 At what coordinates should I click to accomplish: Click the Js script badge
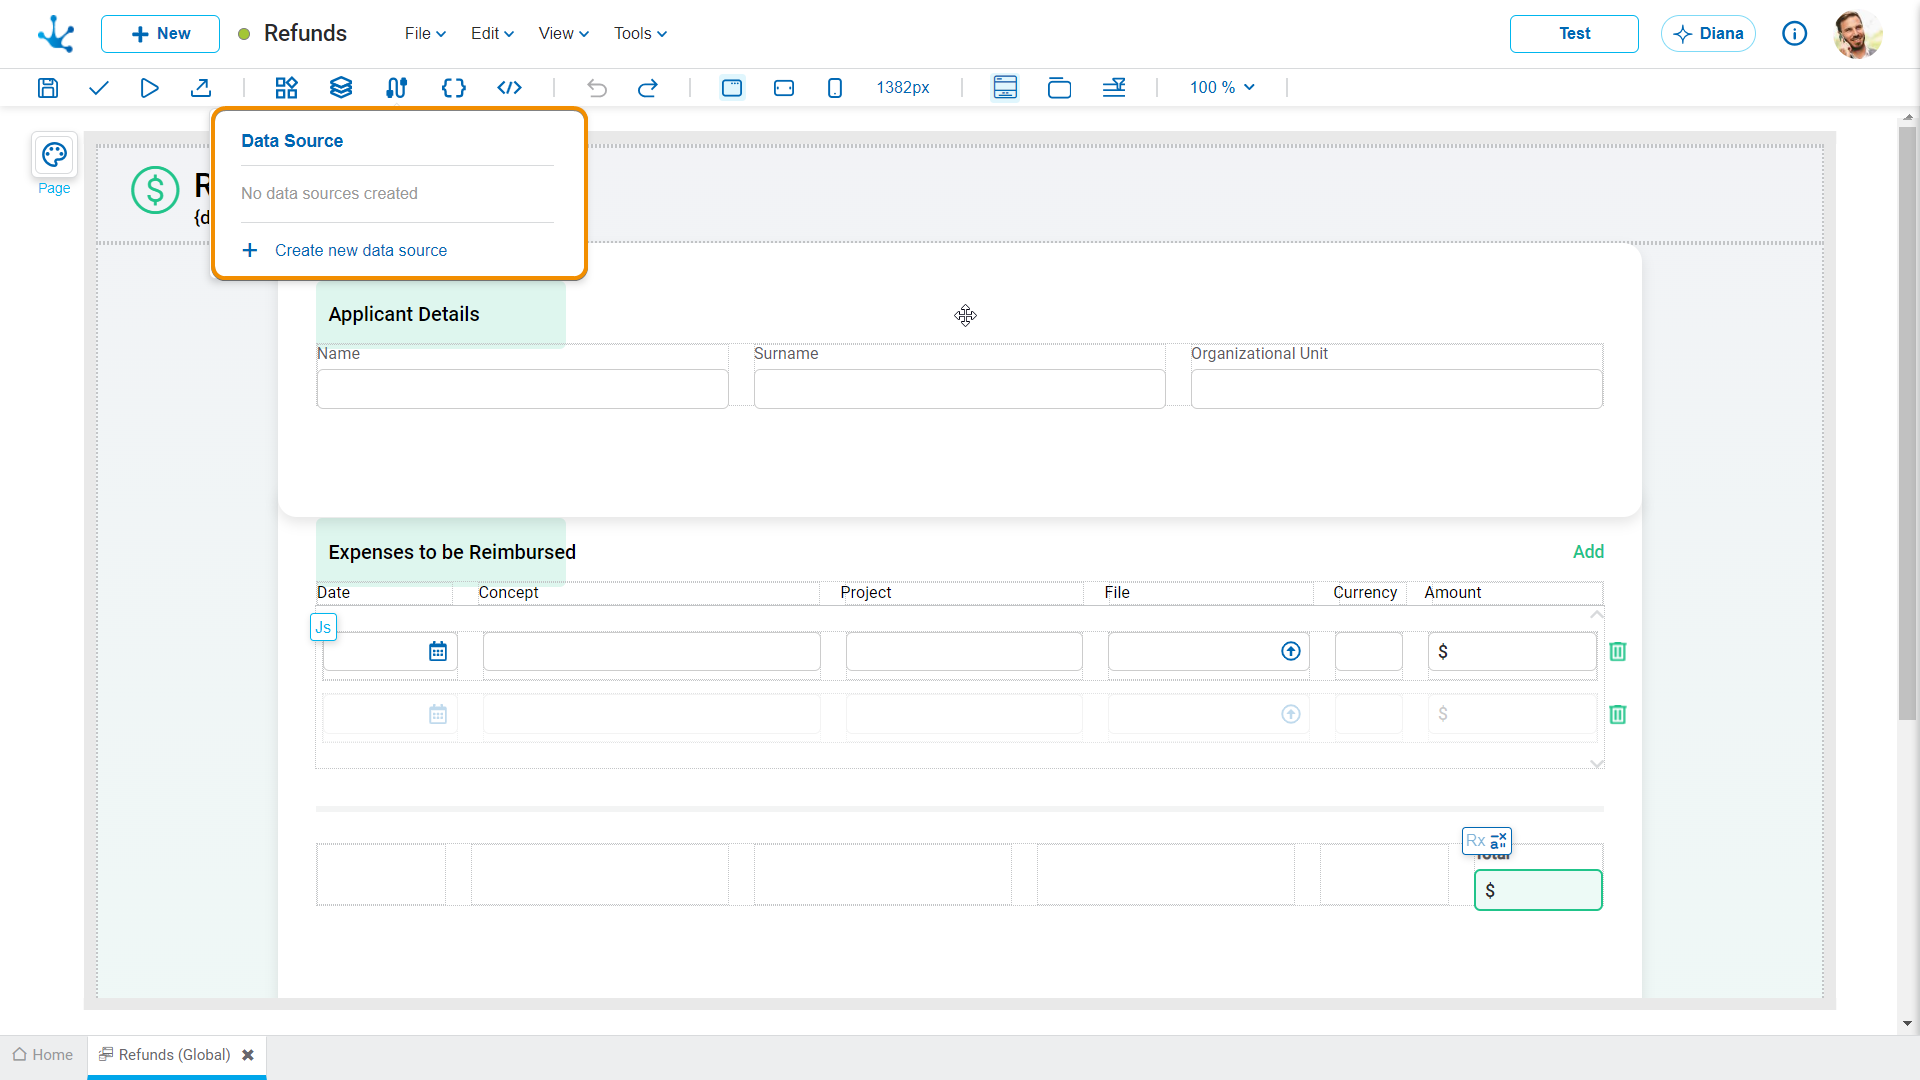[323, 628]
